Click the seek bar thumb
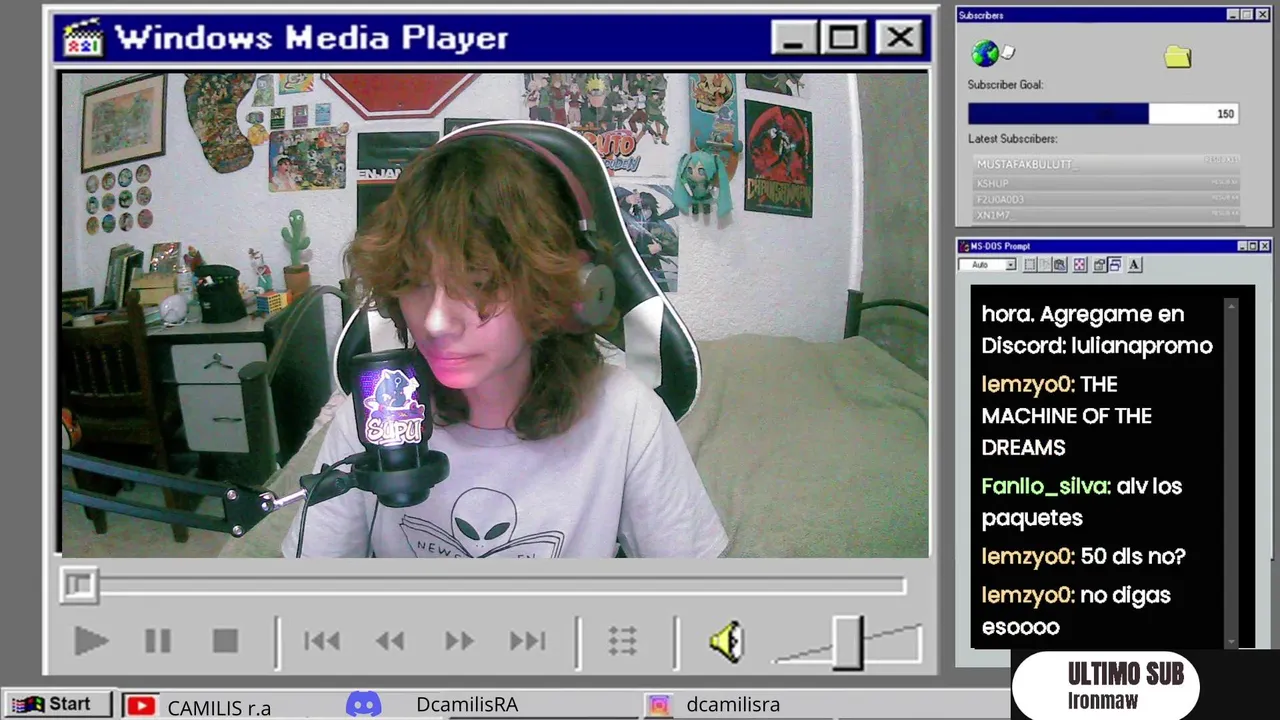This screenshot has height=720, width=1280. click(79, 585)
